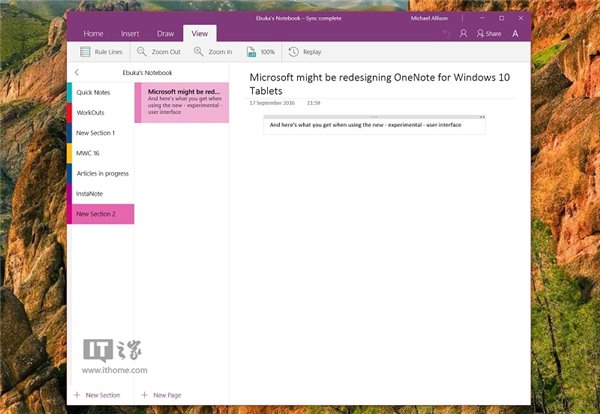Share this notebook
This screenshot has width=600, height=414.
[x=489, y=34]
